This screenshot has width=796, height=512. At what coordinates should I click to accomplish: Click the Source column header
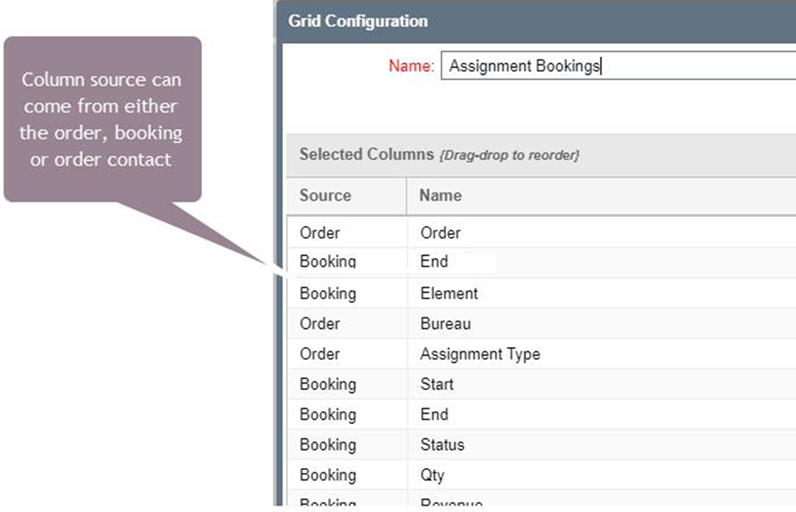[347, 196]
